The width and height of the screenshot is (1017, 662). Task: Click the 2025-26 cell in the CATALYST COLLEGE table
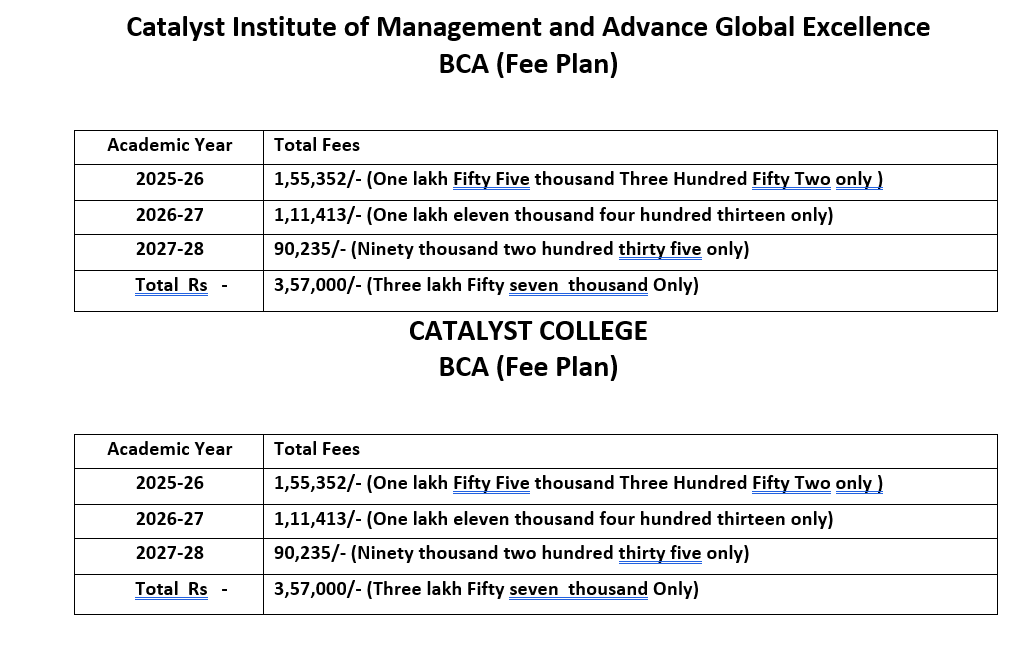click(169, 483)
